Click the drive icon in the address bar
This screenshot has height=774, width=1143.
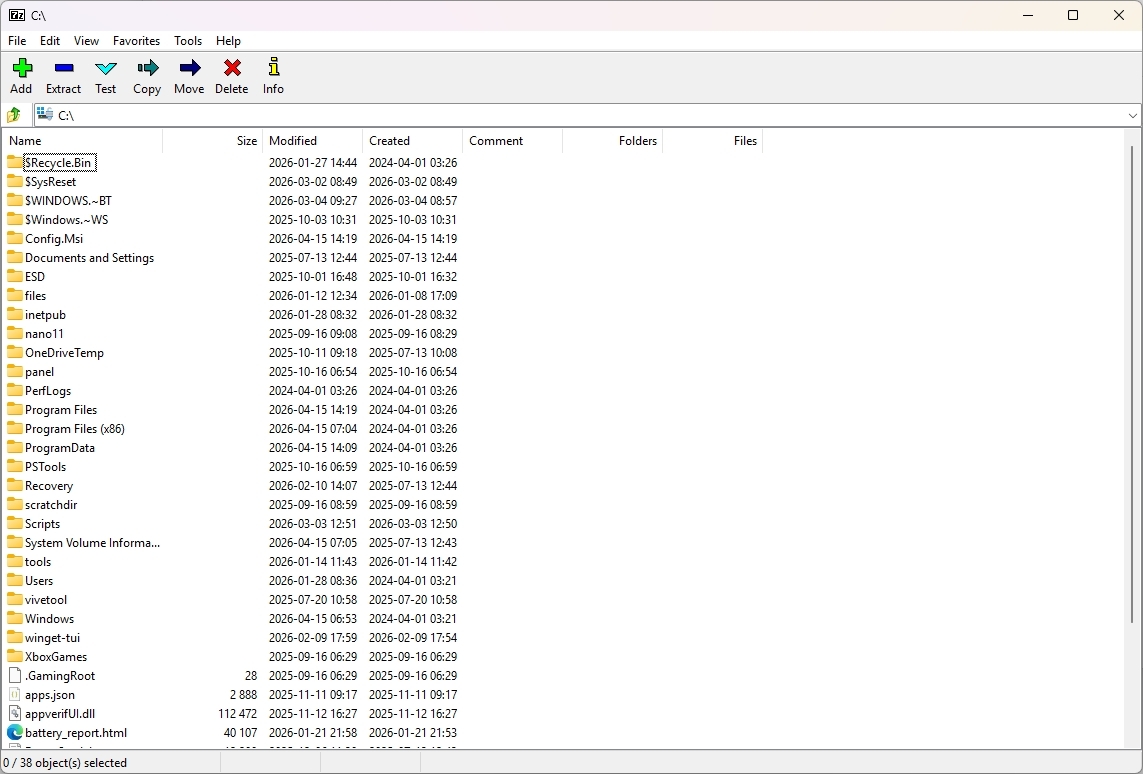coord(45,114)
